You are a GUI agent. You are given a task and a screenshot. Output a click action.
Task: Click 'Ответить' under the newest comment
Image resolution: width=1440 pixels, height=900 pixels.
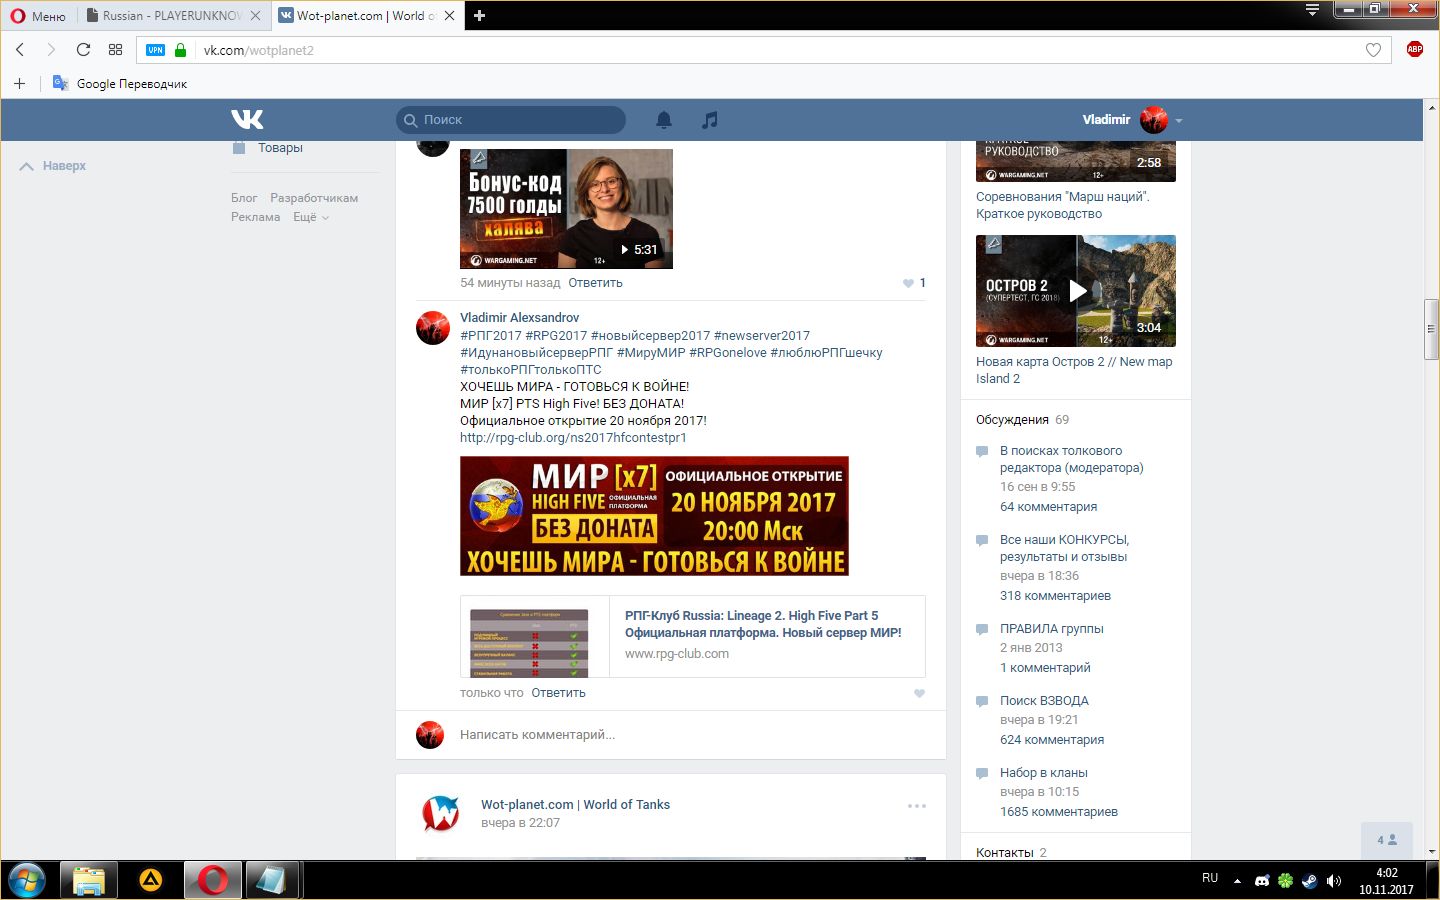[558, 693]
